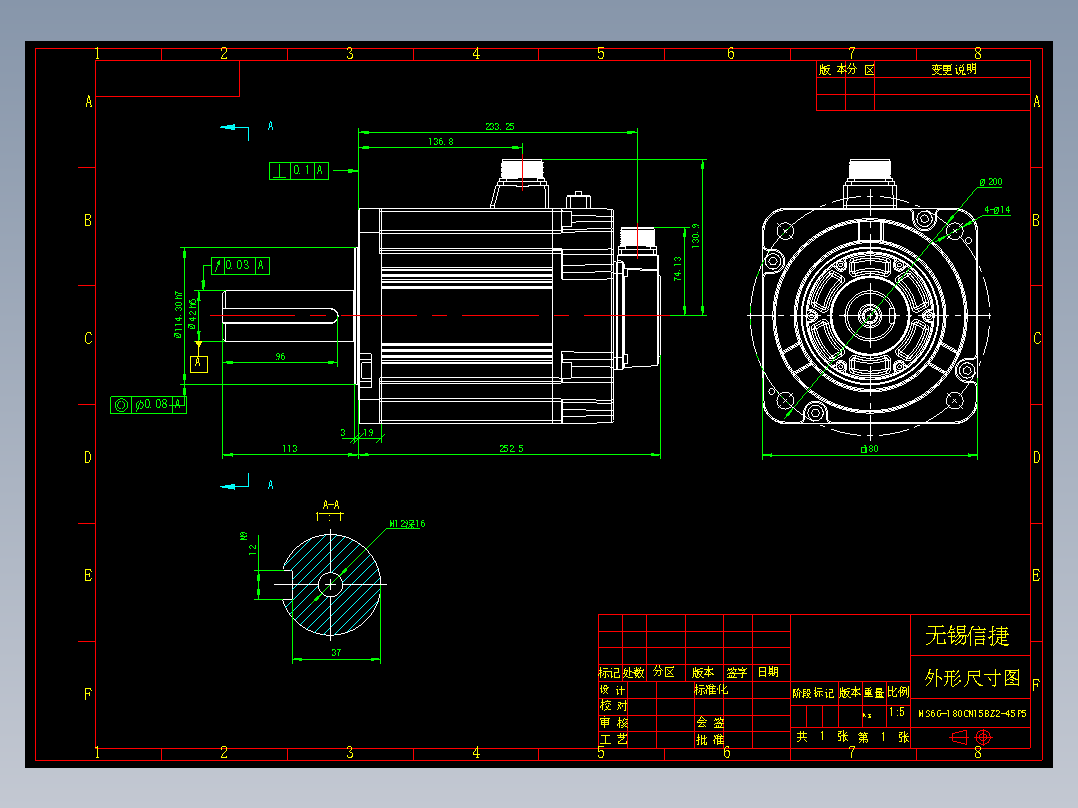Viewport: 1078px width, 808px height.
Task: Click the motor front flange view
Action: point(870,316)
